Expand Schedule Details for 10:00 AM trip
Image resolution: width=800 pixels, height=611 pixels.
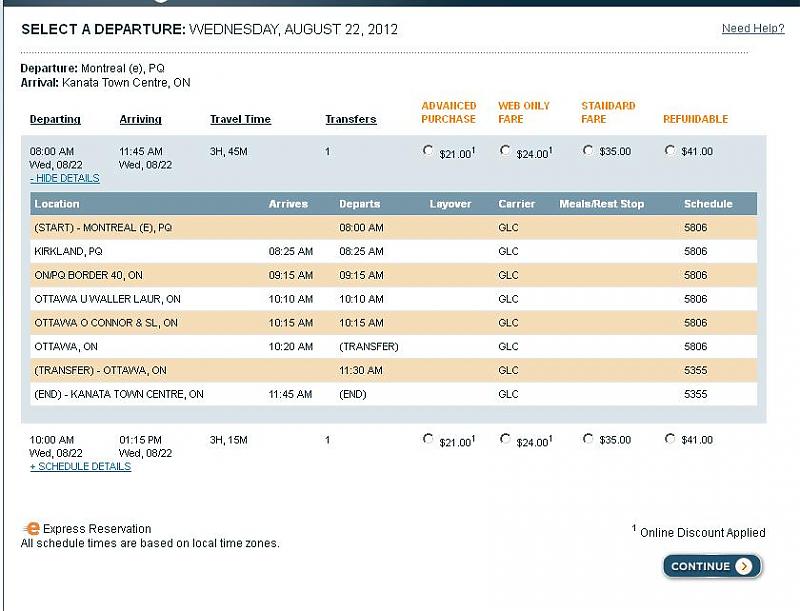point(80,466)
